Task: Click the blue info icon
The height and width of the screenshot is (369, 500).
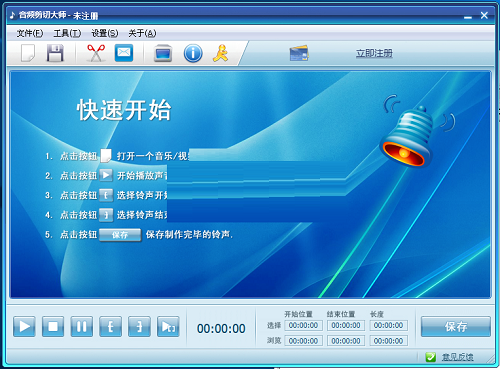Action: 193,53
